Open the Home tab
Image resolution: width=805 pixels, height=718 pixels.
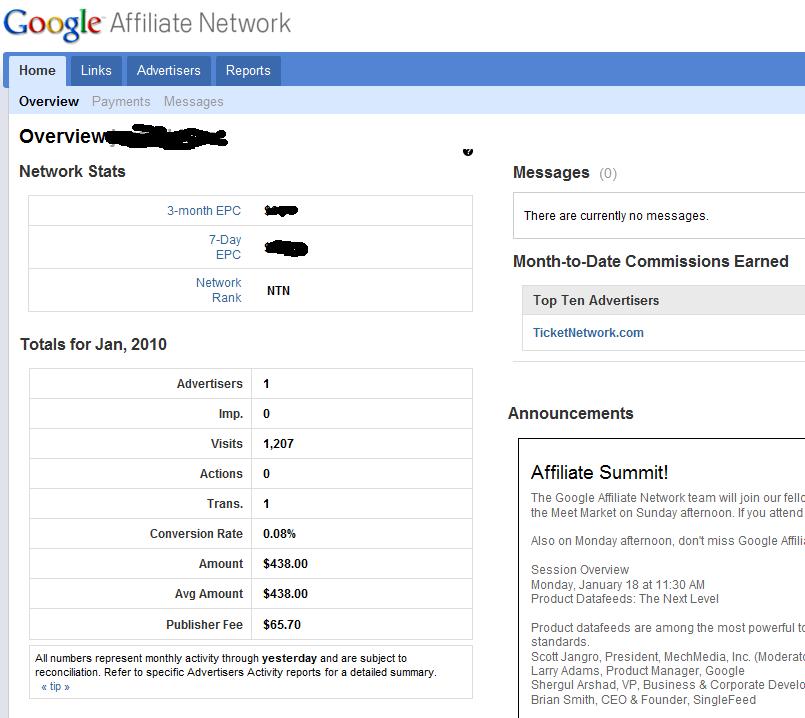point(37,70)
